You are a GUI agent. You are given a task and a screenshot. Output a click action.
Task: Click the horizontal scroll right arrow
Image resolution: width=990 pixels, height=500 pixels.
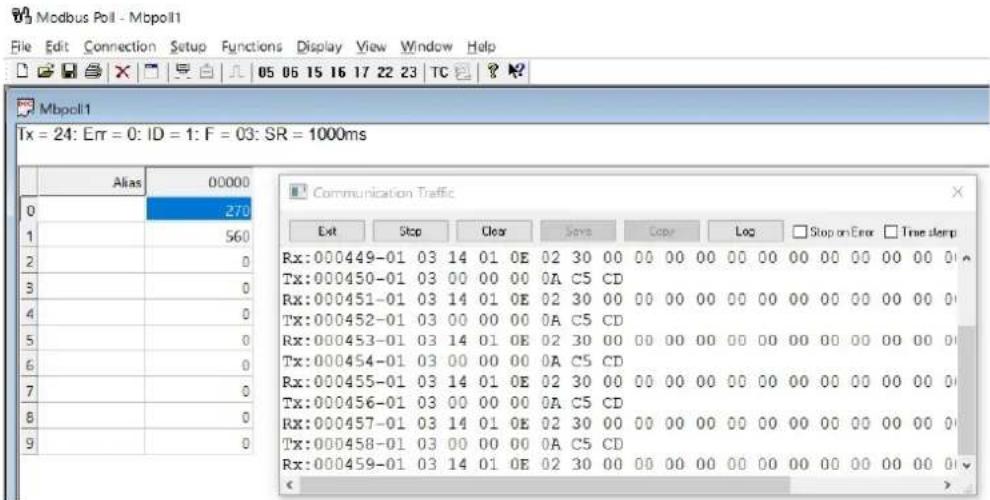click(x=947, y=486)
